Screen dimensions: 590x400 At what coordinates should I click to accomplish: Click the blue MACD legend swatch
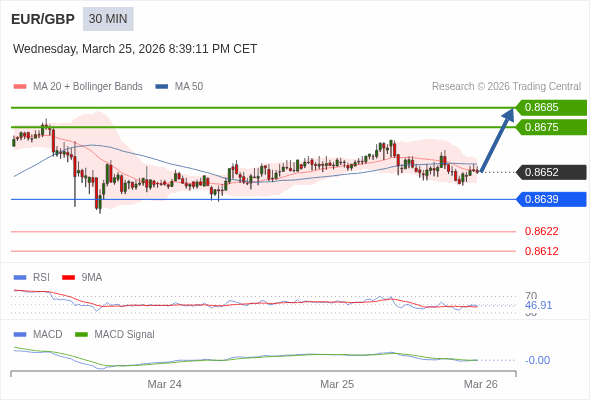20,335
